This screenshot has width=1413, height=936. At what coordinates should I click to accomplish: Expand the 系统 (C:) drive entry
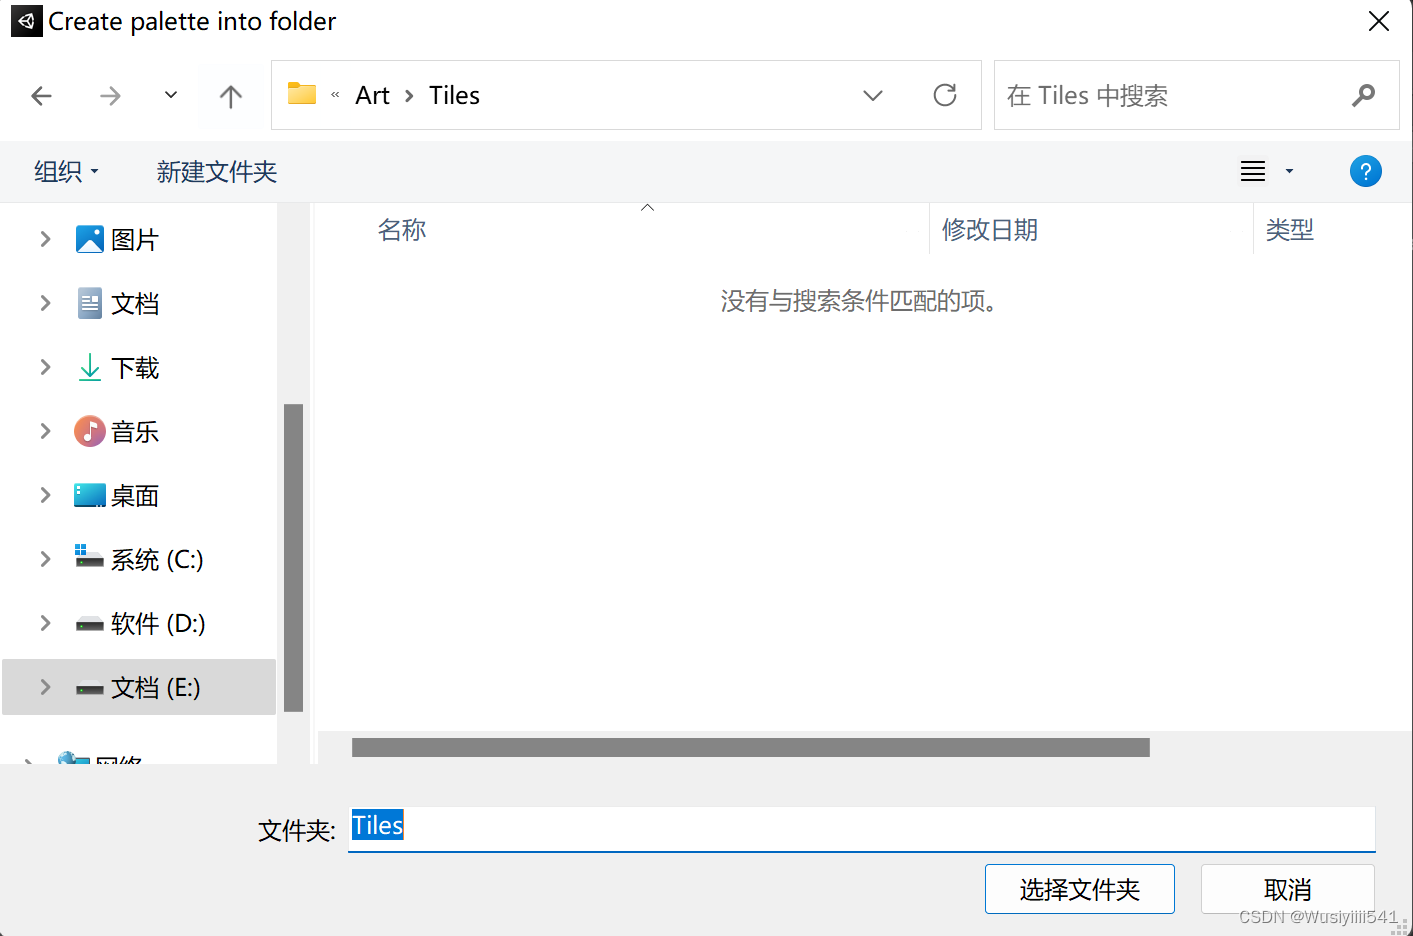tap(44, 559)
